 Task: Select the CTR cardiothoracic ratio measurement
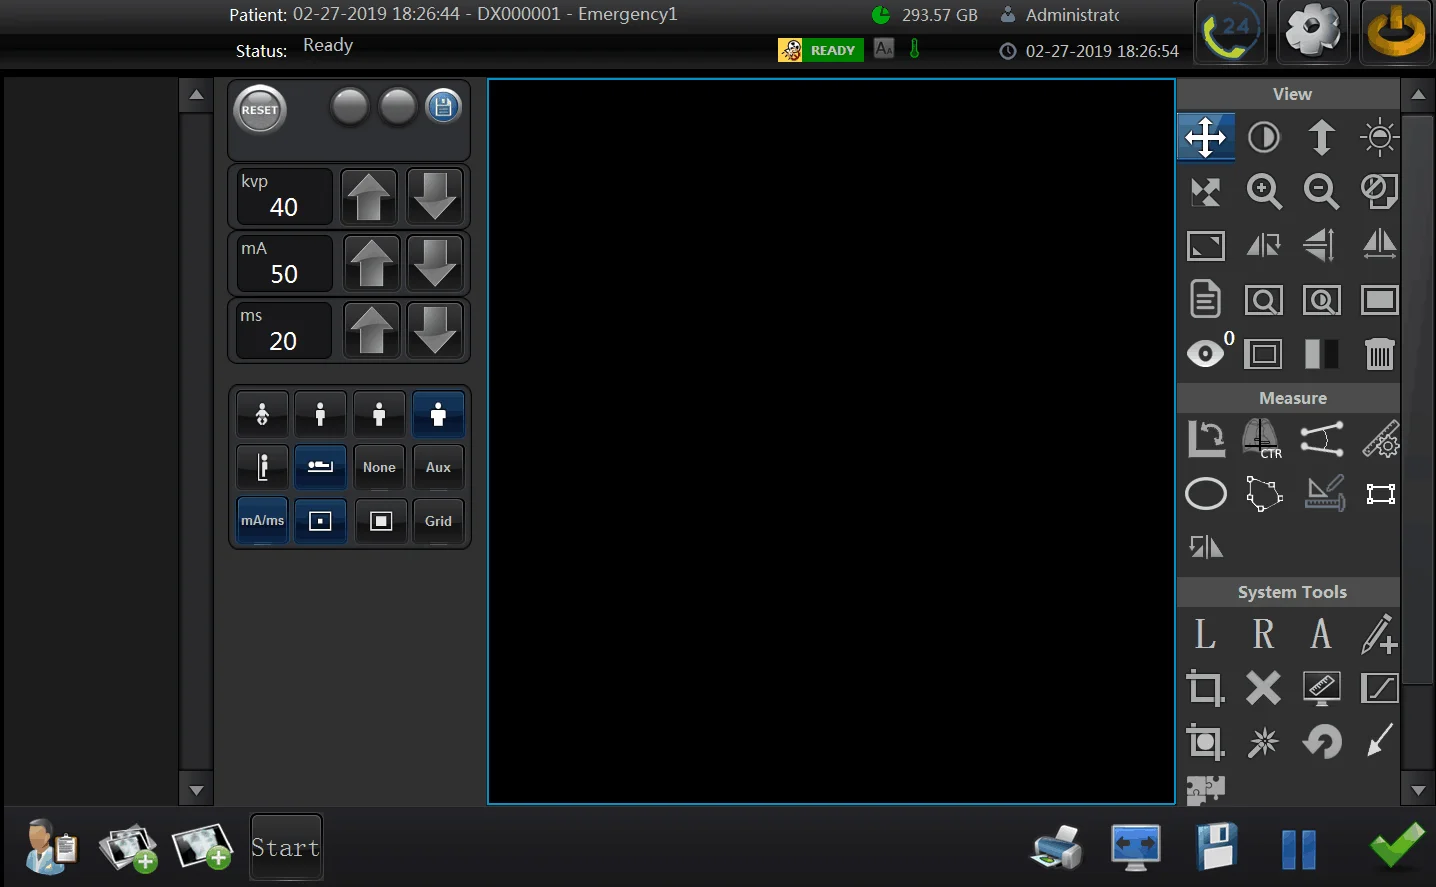click(x=1262, y=439)
